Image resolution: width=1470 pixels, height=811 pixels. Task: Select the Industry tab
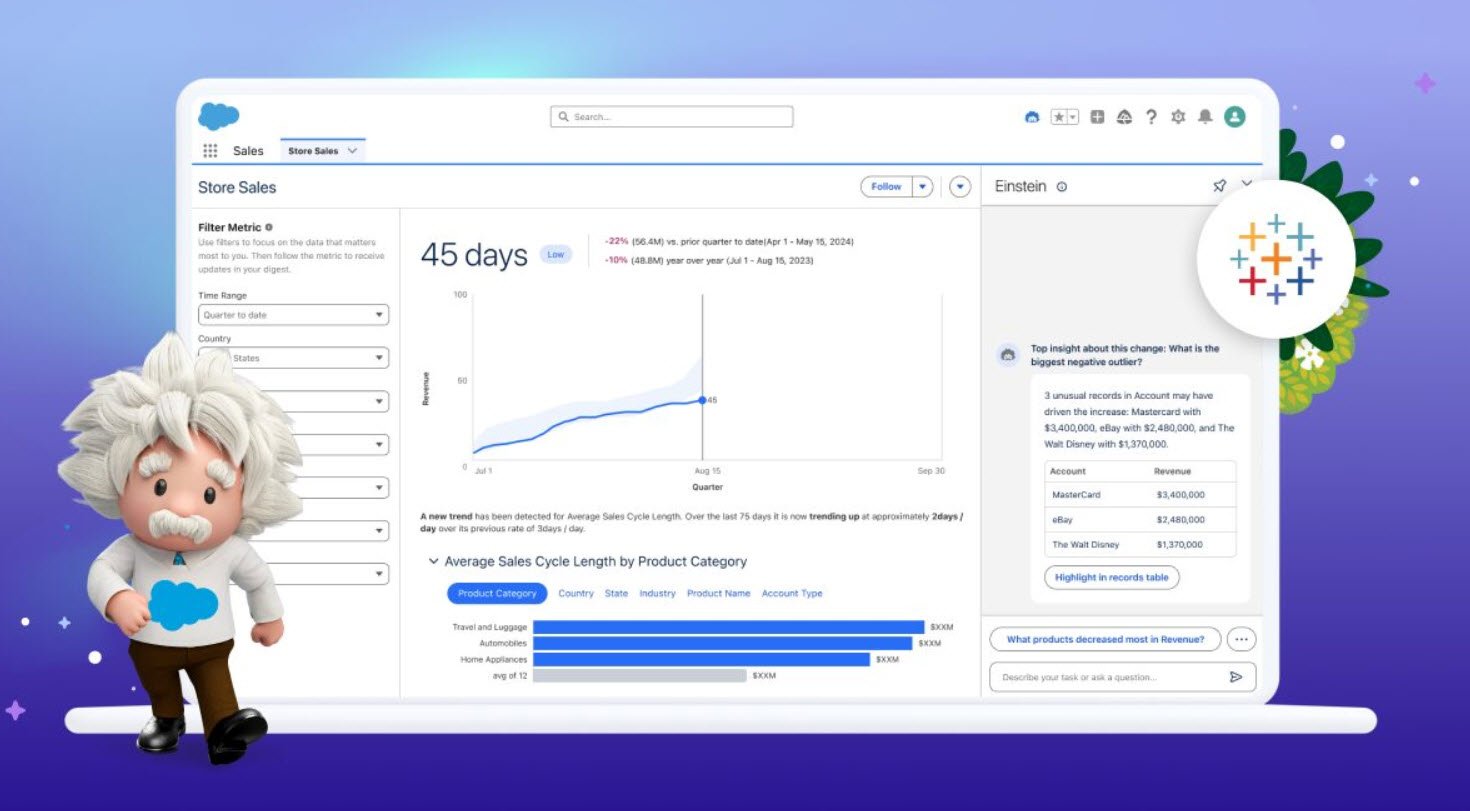(657, 593)
